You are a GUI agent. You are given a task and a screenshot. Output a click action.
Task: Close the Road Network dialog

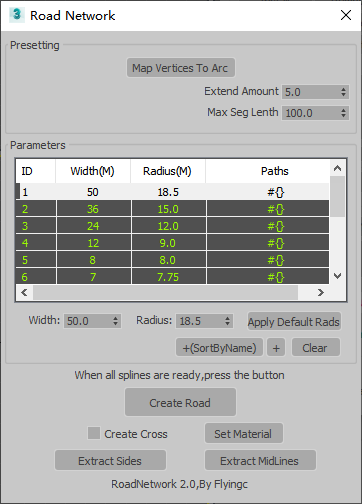[346, 15]
